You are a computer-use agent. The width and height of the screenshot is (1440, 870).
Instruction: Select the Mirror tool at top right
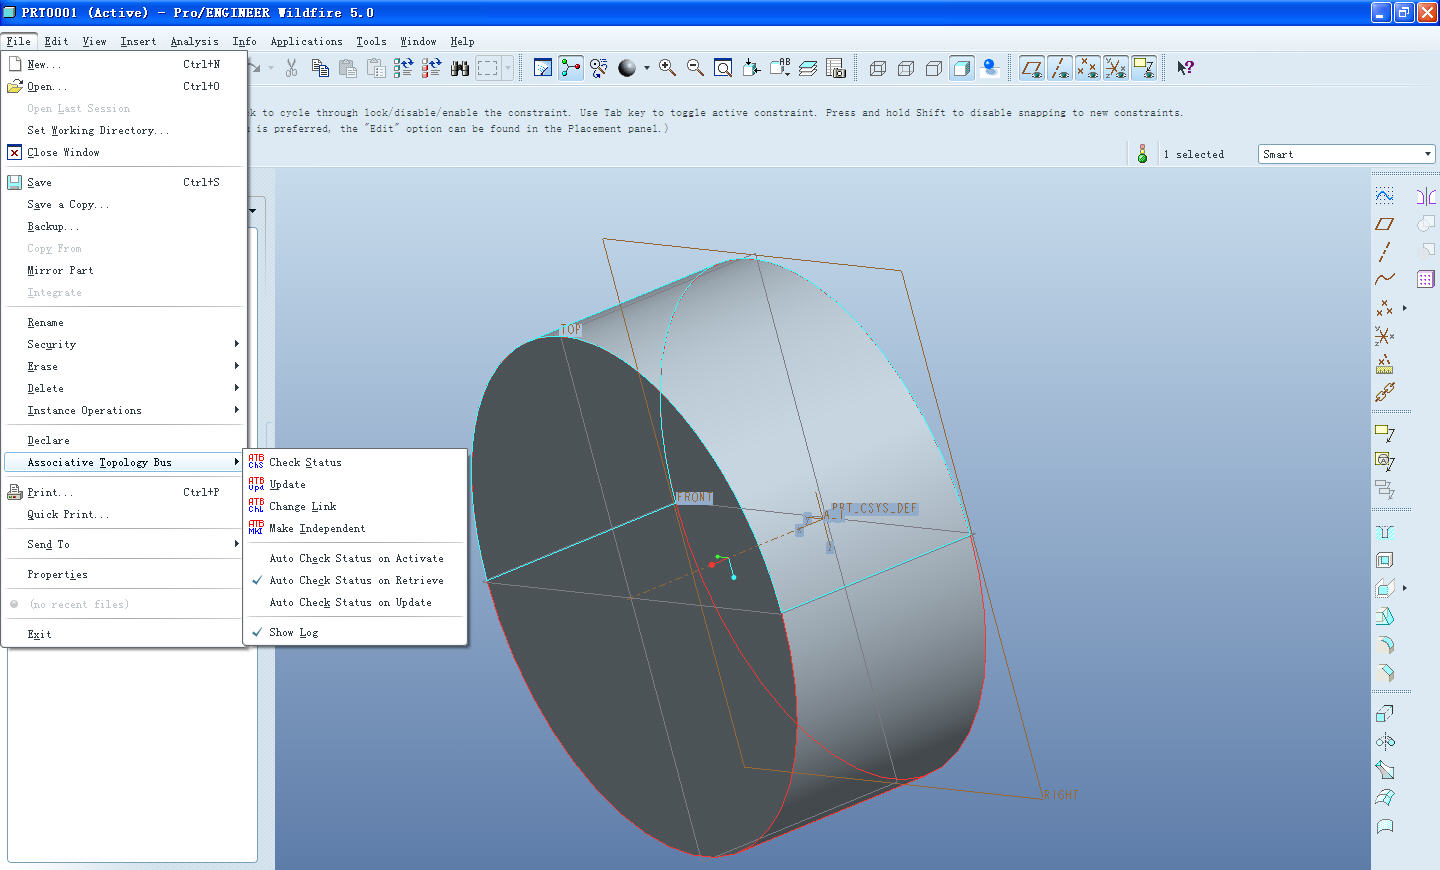coord(1425,196)
